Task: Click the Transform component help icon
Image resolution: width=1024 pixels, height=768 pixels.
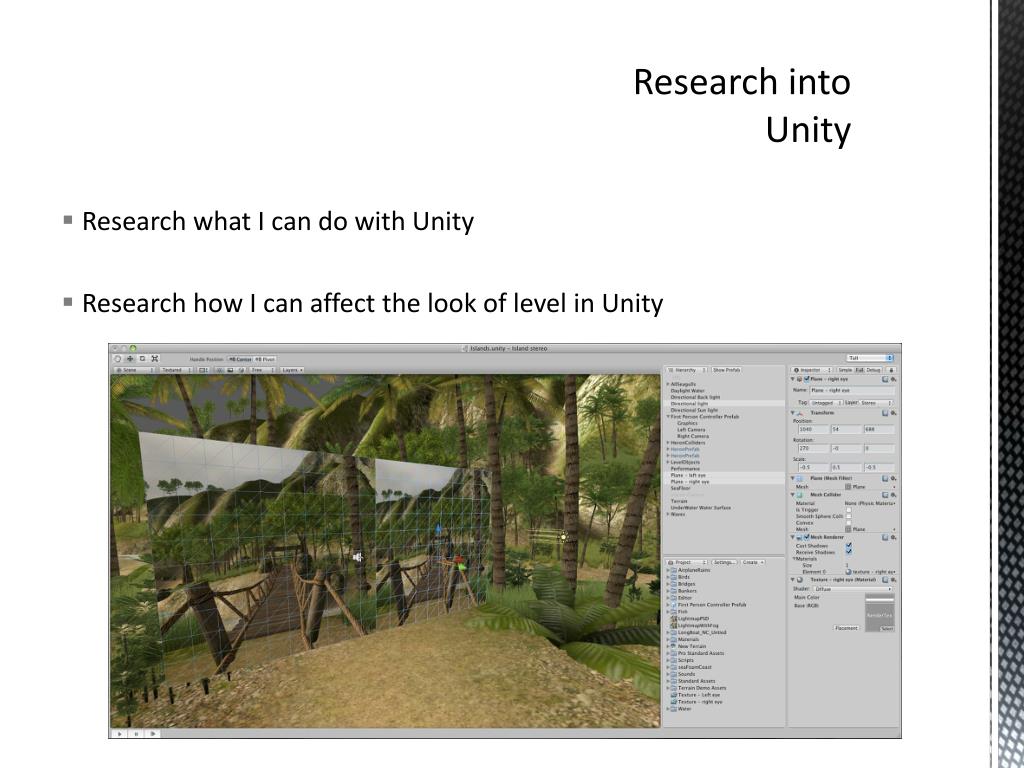Action: pyautogui.click(x=885, y=413)
